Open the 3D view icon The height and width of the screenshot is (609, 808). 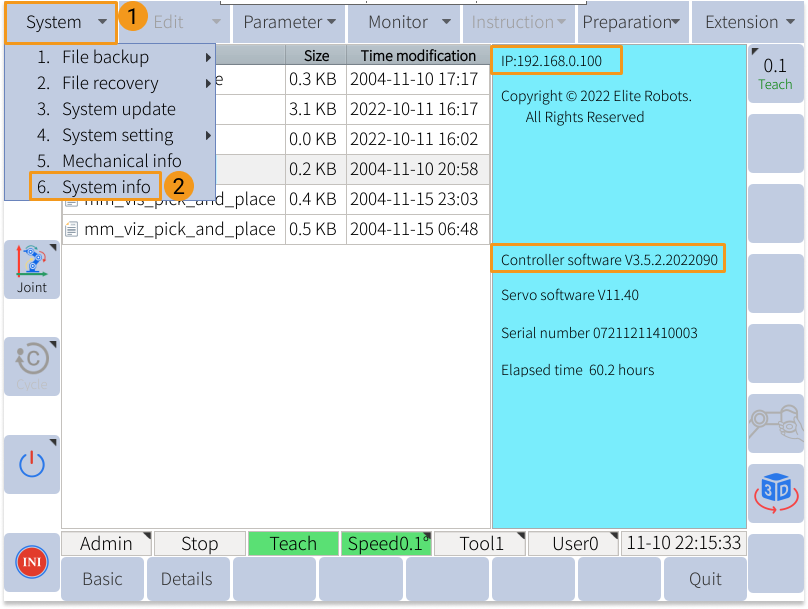coord(776,493)
